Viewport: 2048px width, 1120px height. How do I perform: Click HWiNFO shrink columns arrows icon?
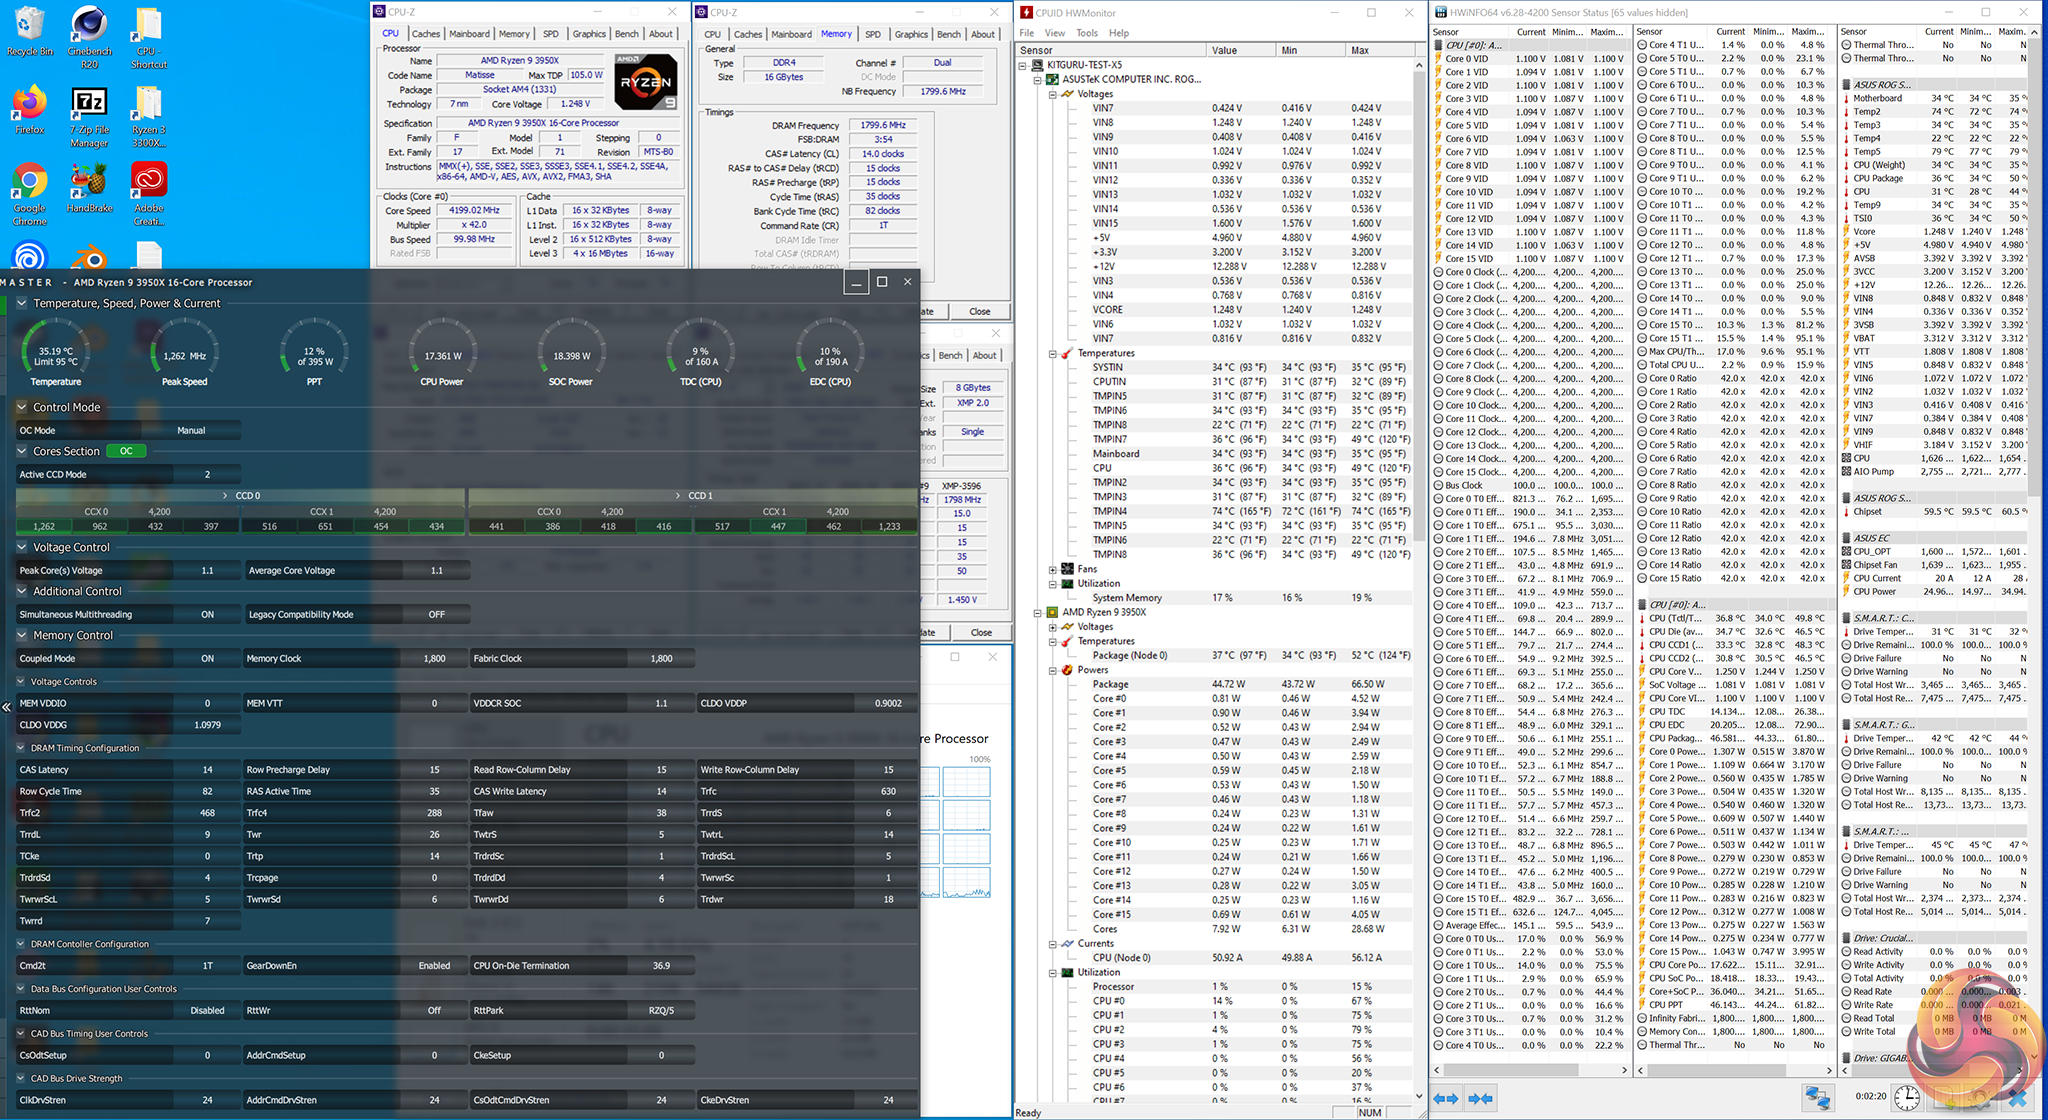coord(1481,1098)
